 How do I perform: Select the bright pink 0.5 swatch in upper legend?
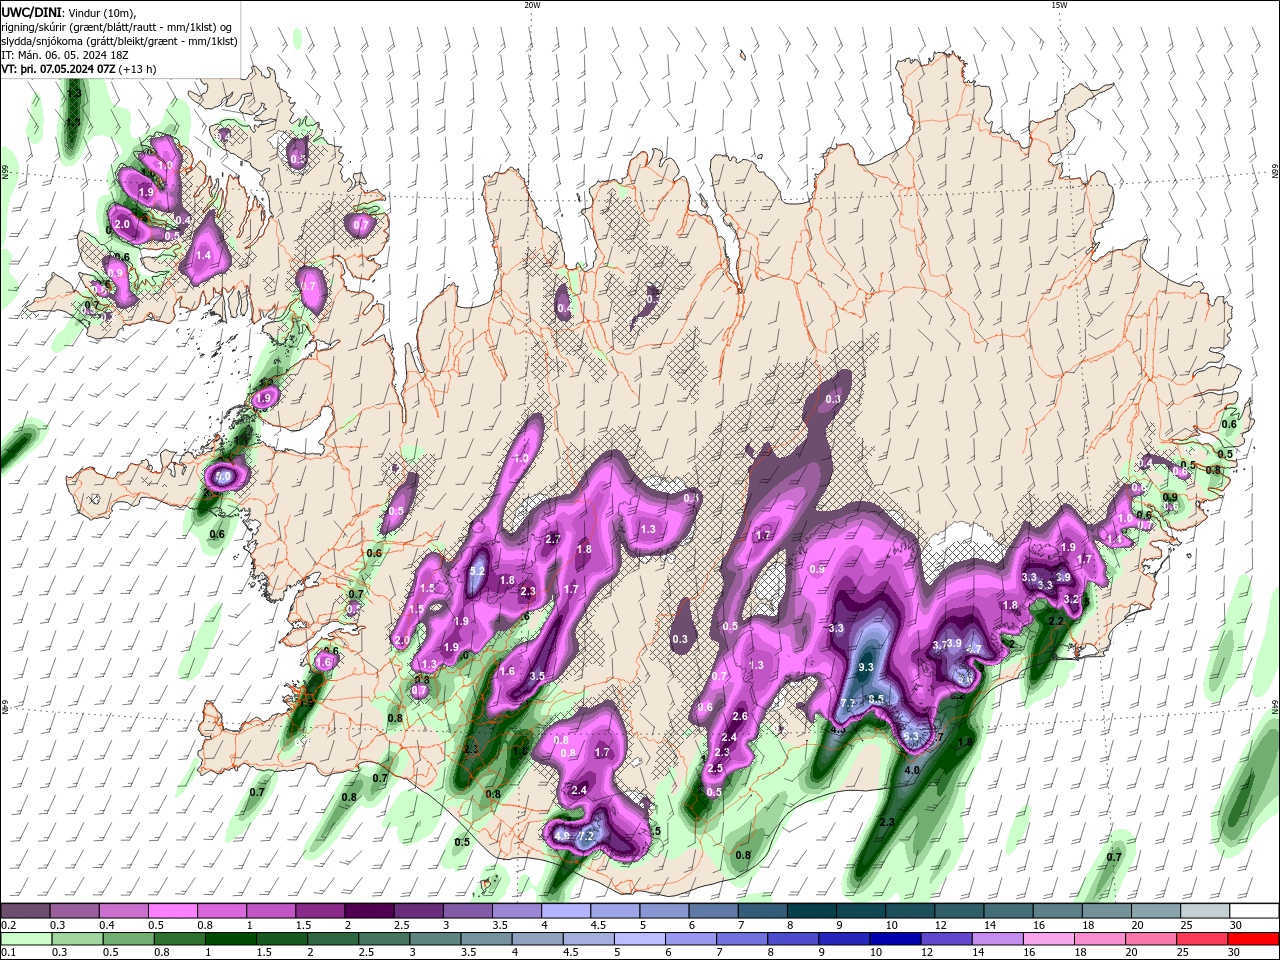[172, 911]
